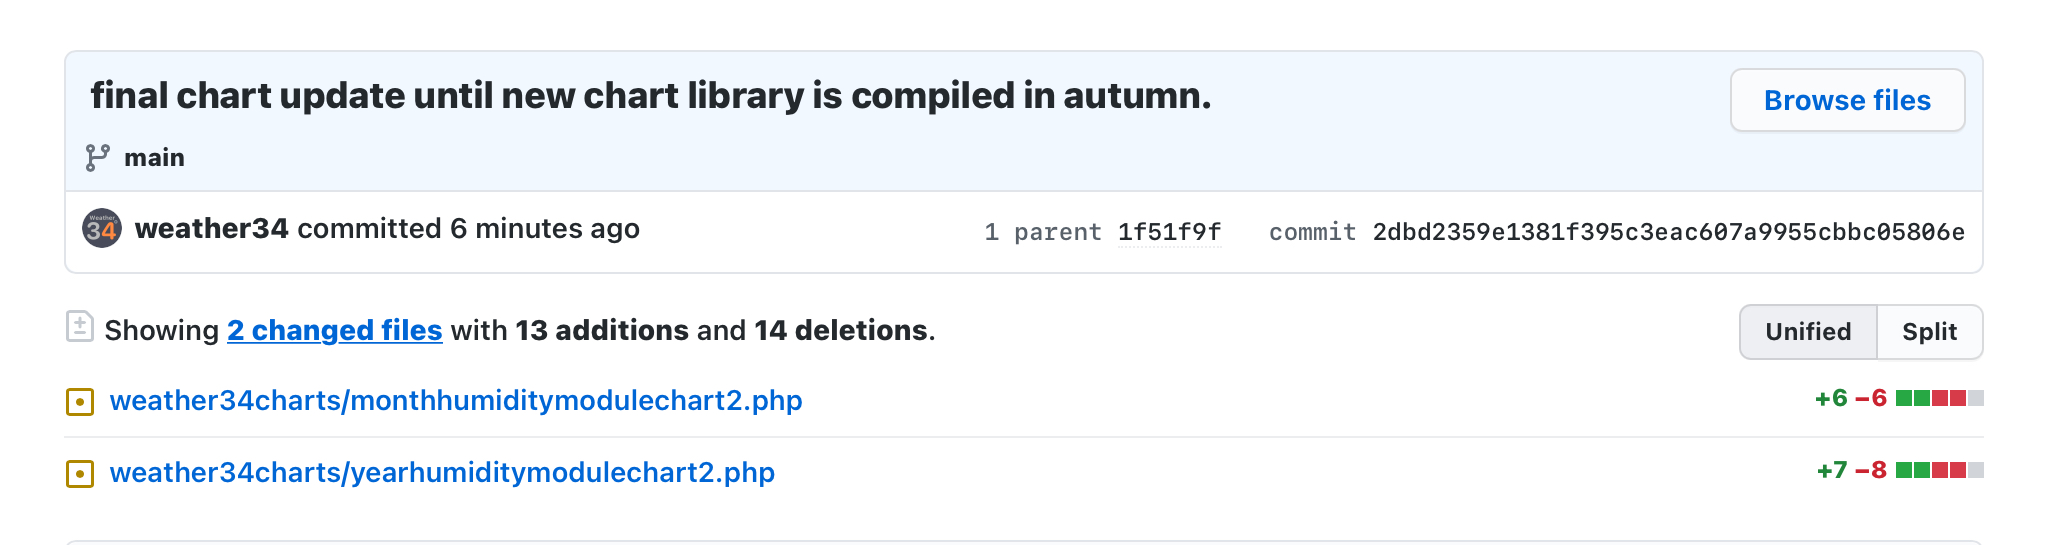Image resolution: width=2048 pixels, height=545 pixels.
Task: Open the 2 changed files link
Action: point(335,331)
